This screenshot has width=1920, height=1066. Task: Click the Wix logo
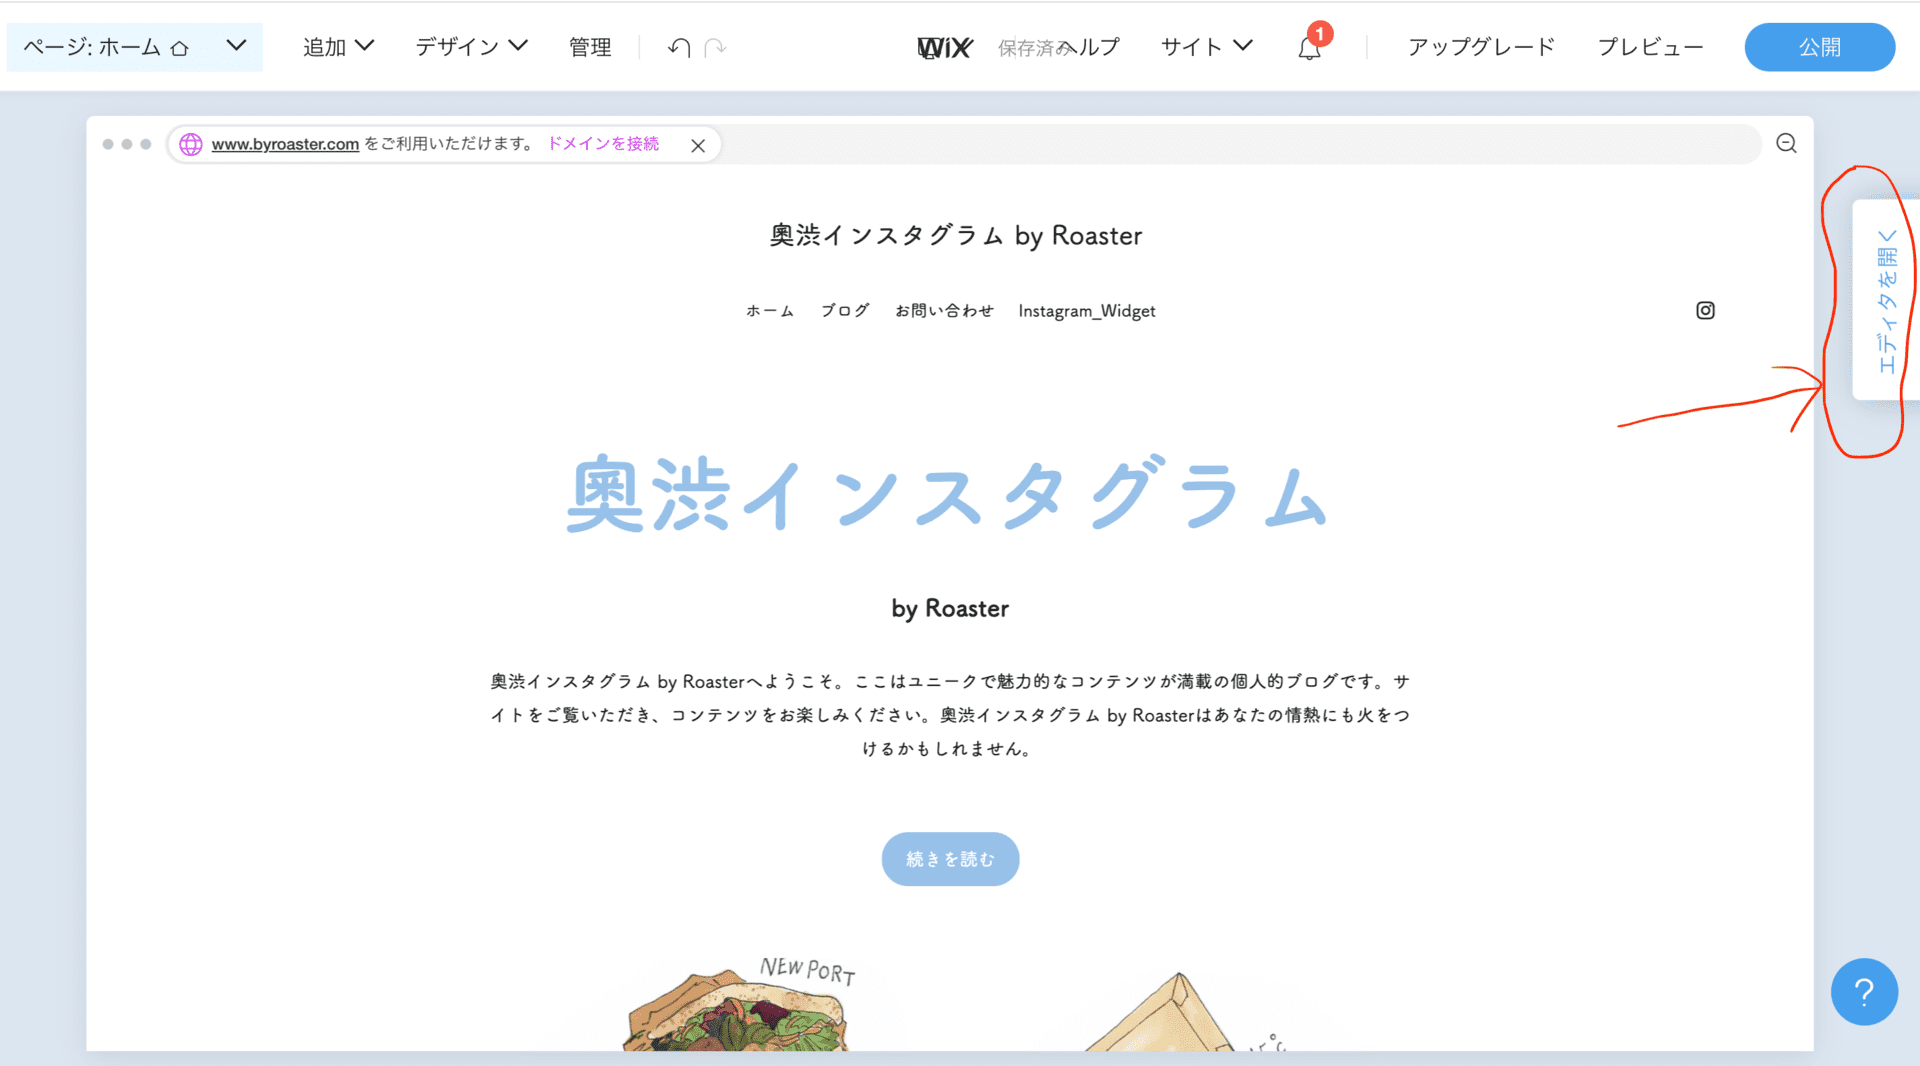coord(944,47)
